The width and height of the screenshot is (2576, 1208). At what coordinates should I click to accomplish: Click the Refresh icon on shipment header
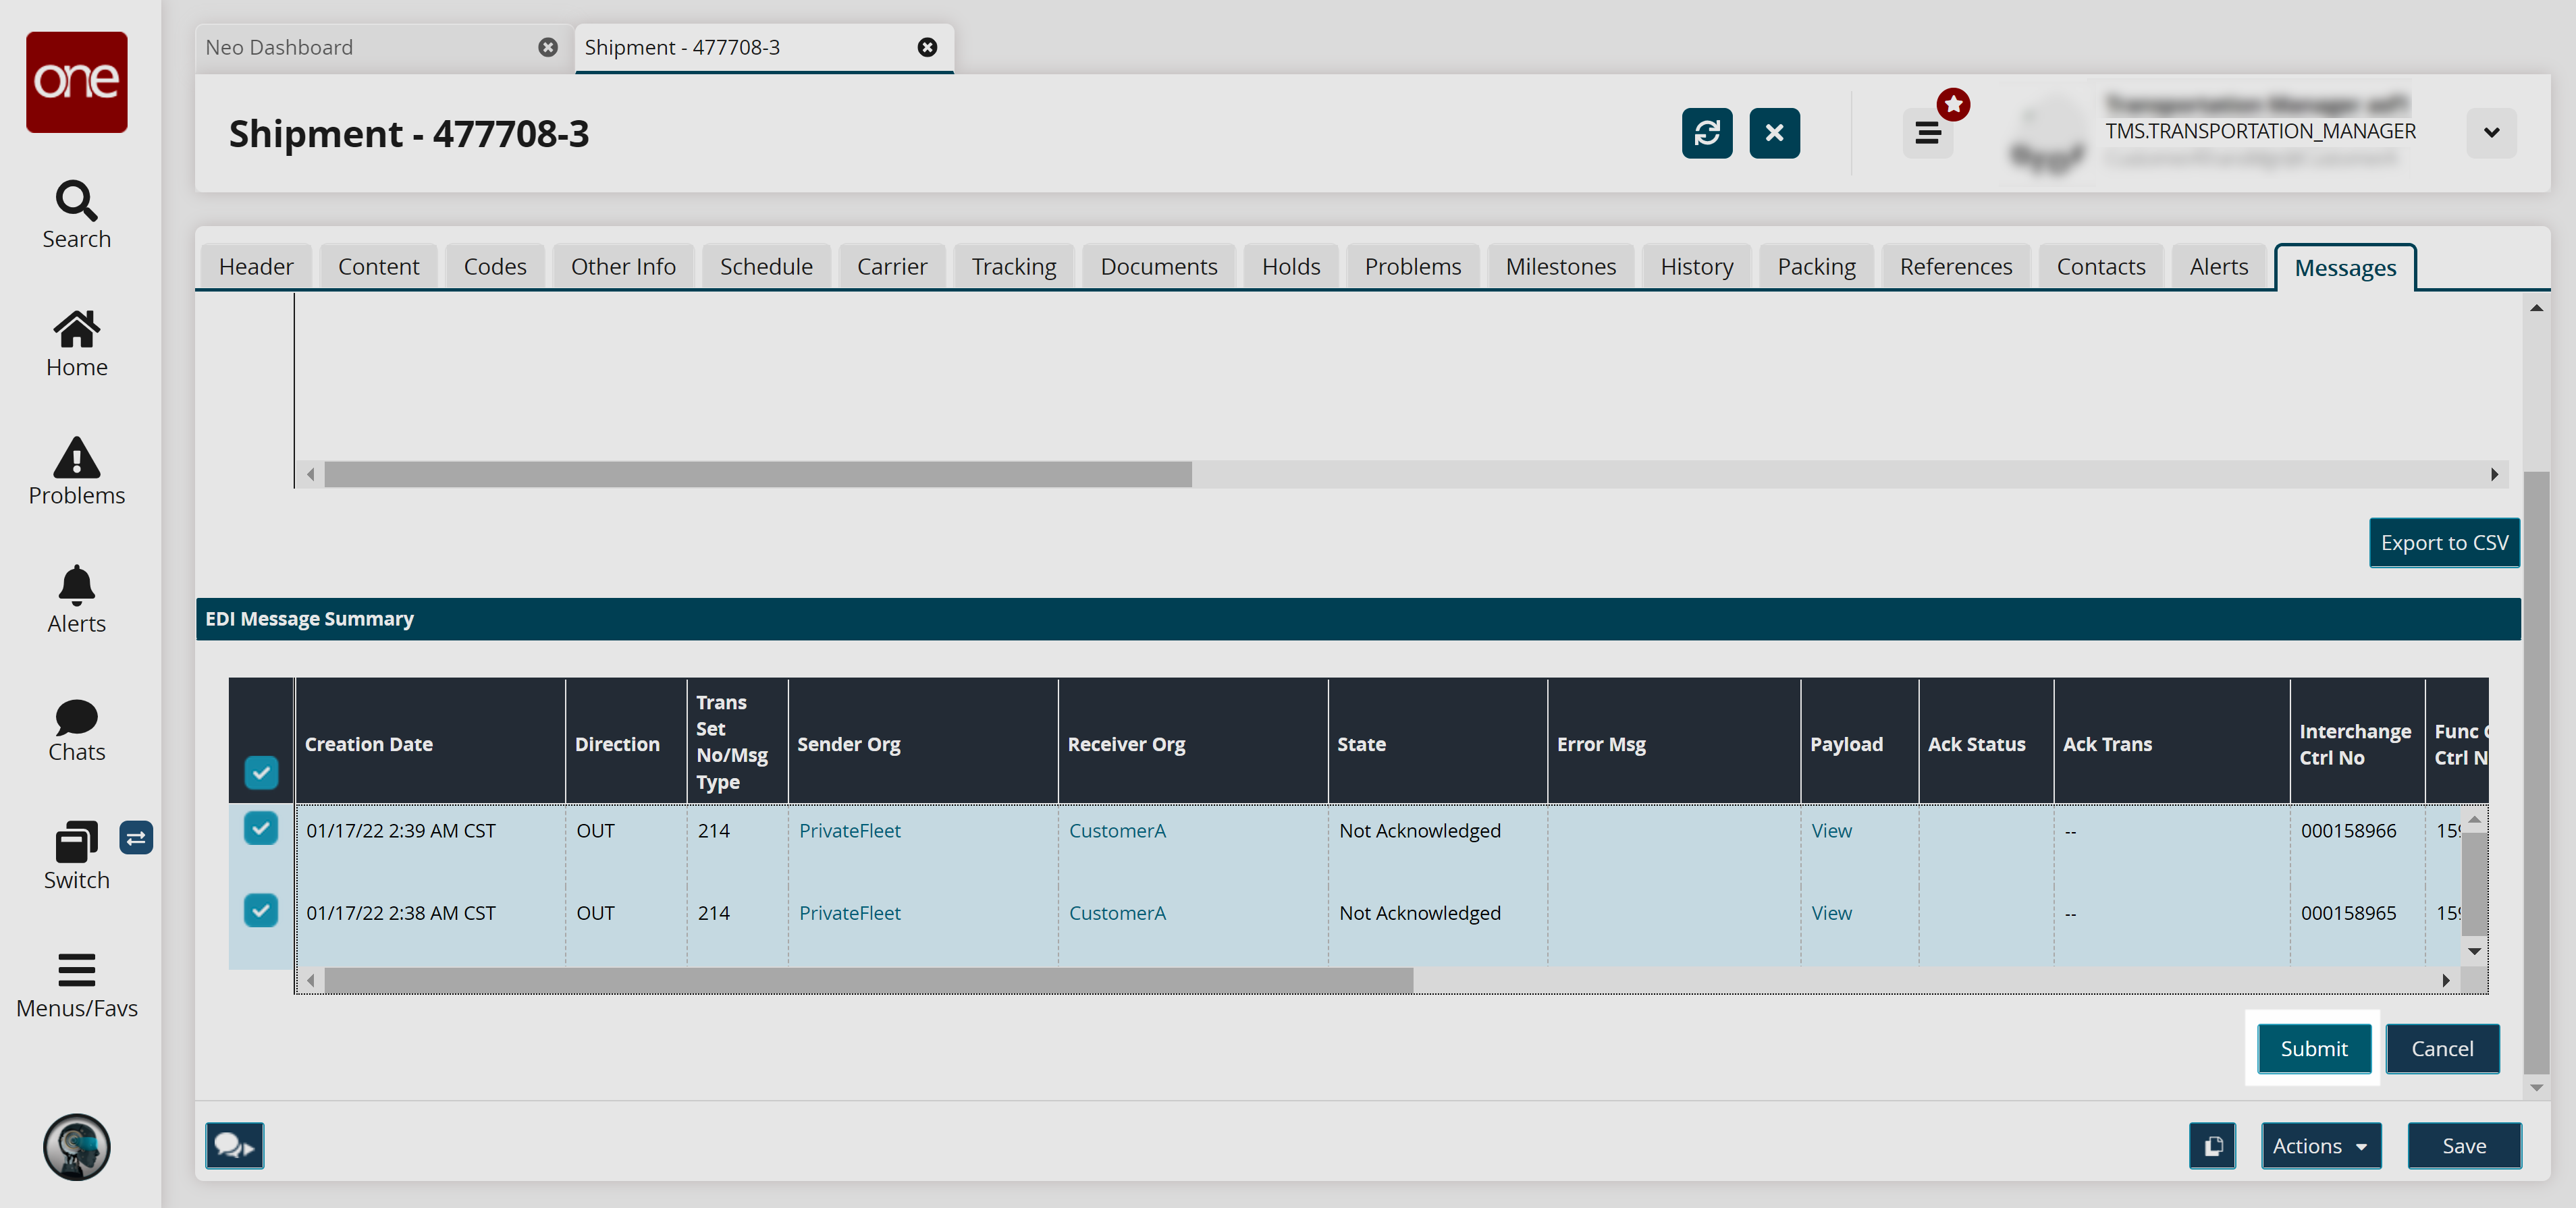1707,133
